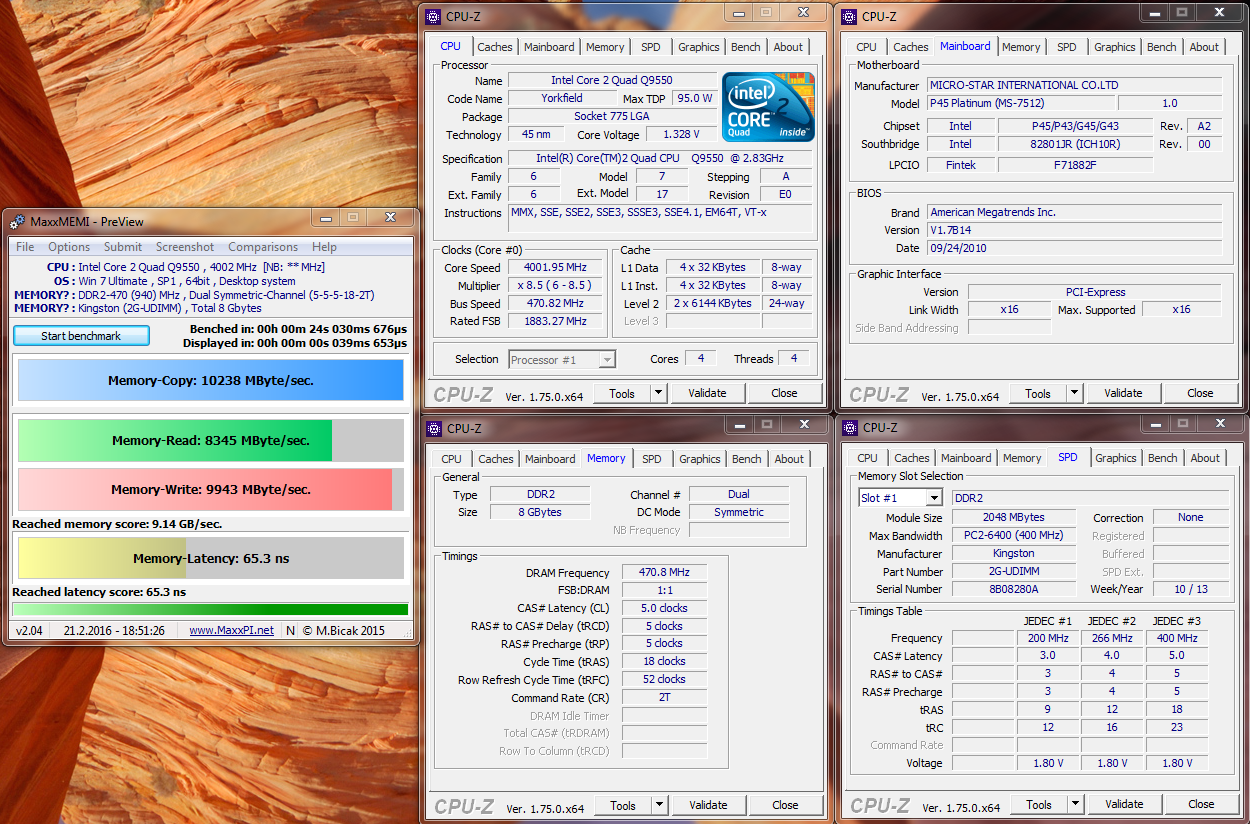This screenshot has width=1250, height=824.
Task: Click the Max Bandwidth PC2-6400 (400 MHz) value
Action: click(x=1014, y=536)
